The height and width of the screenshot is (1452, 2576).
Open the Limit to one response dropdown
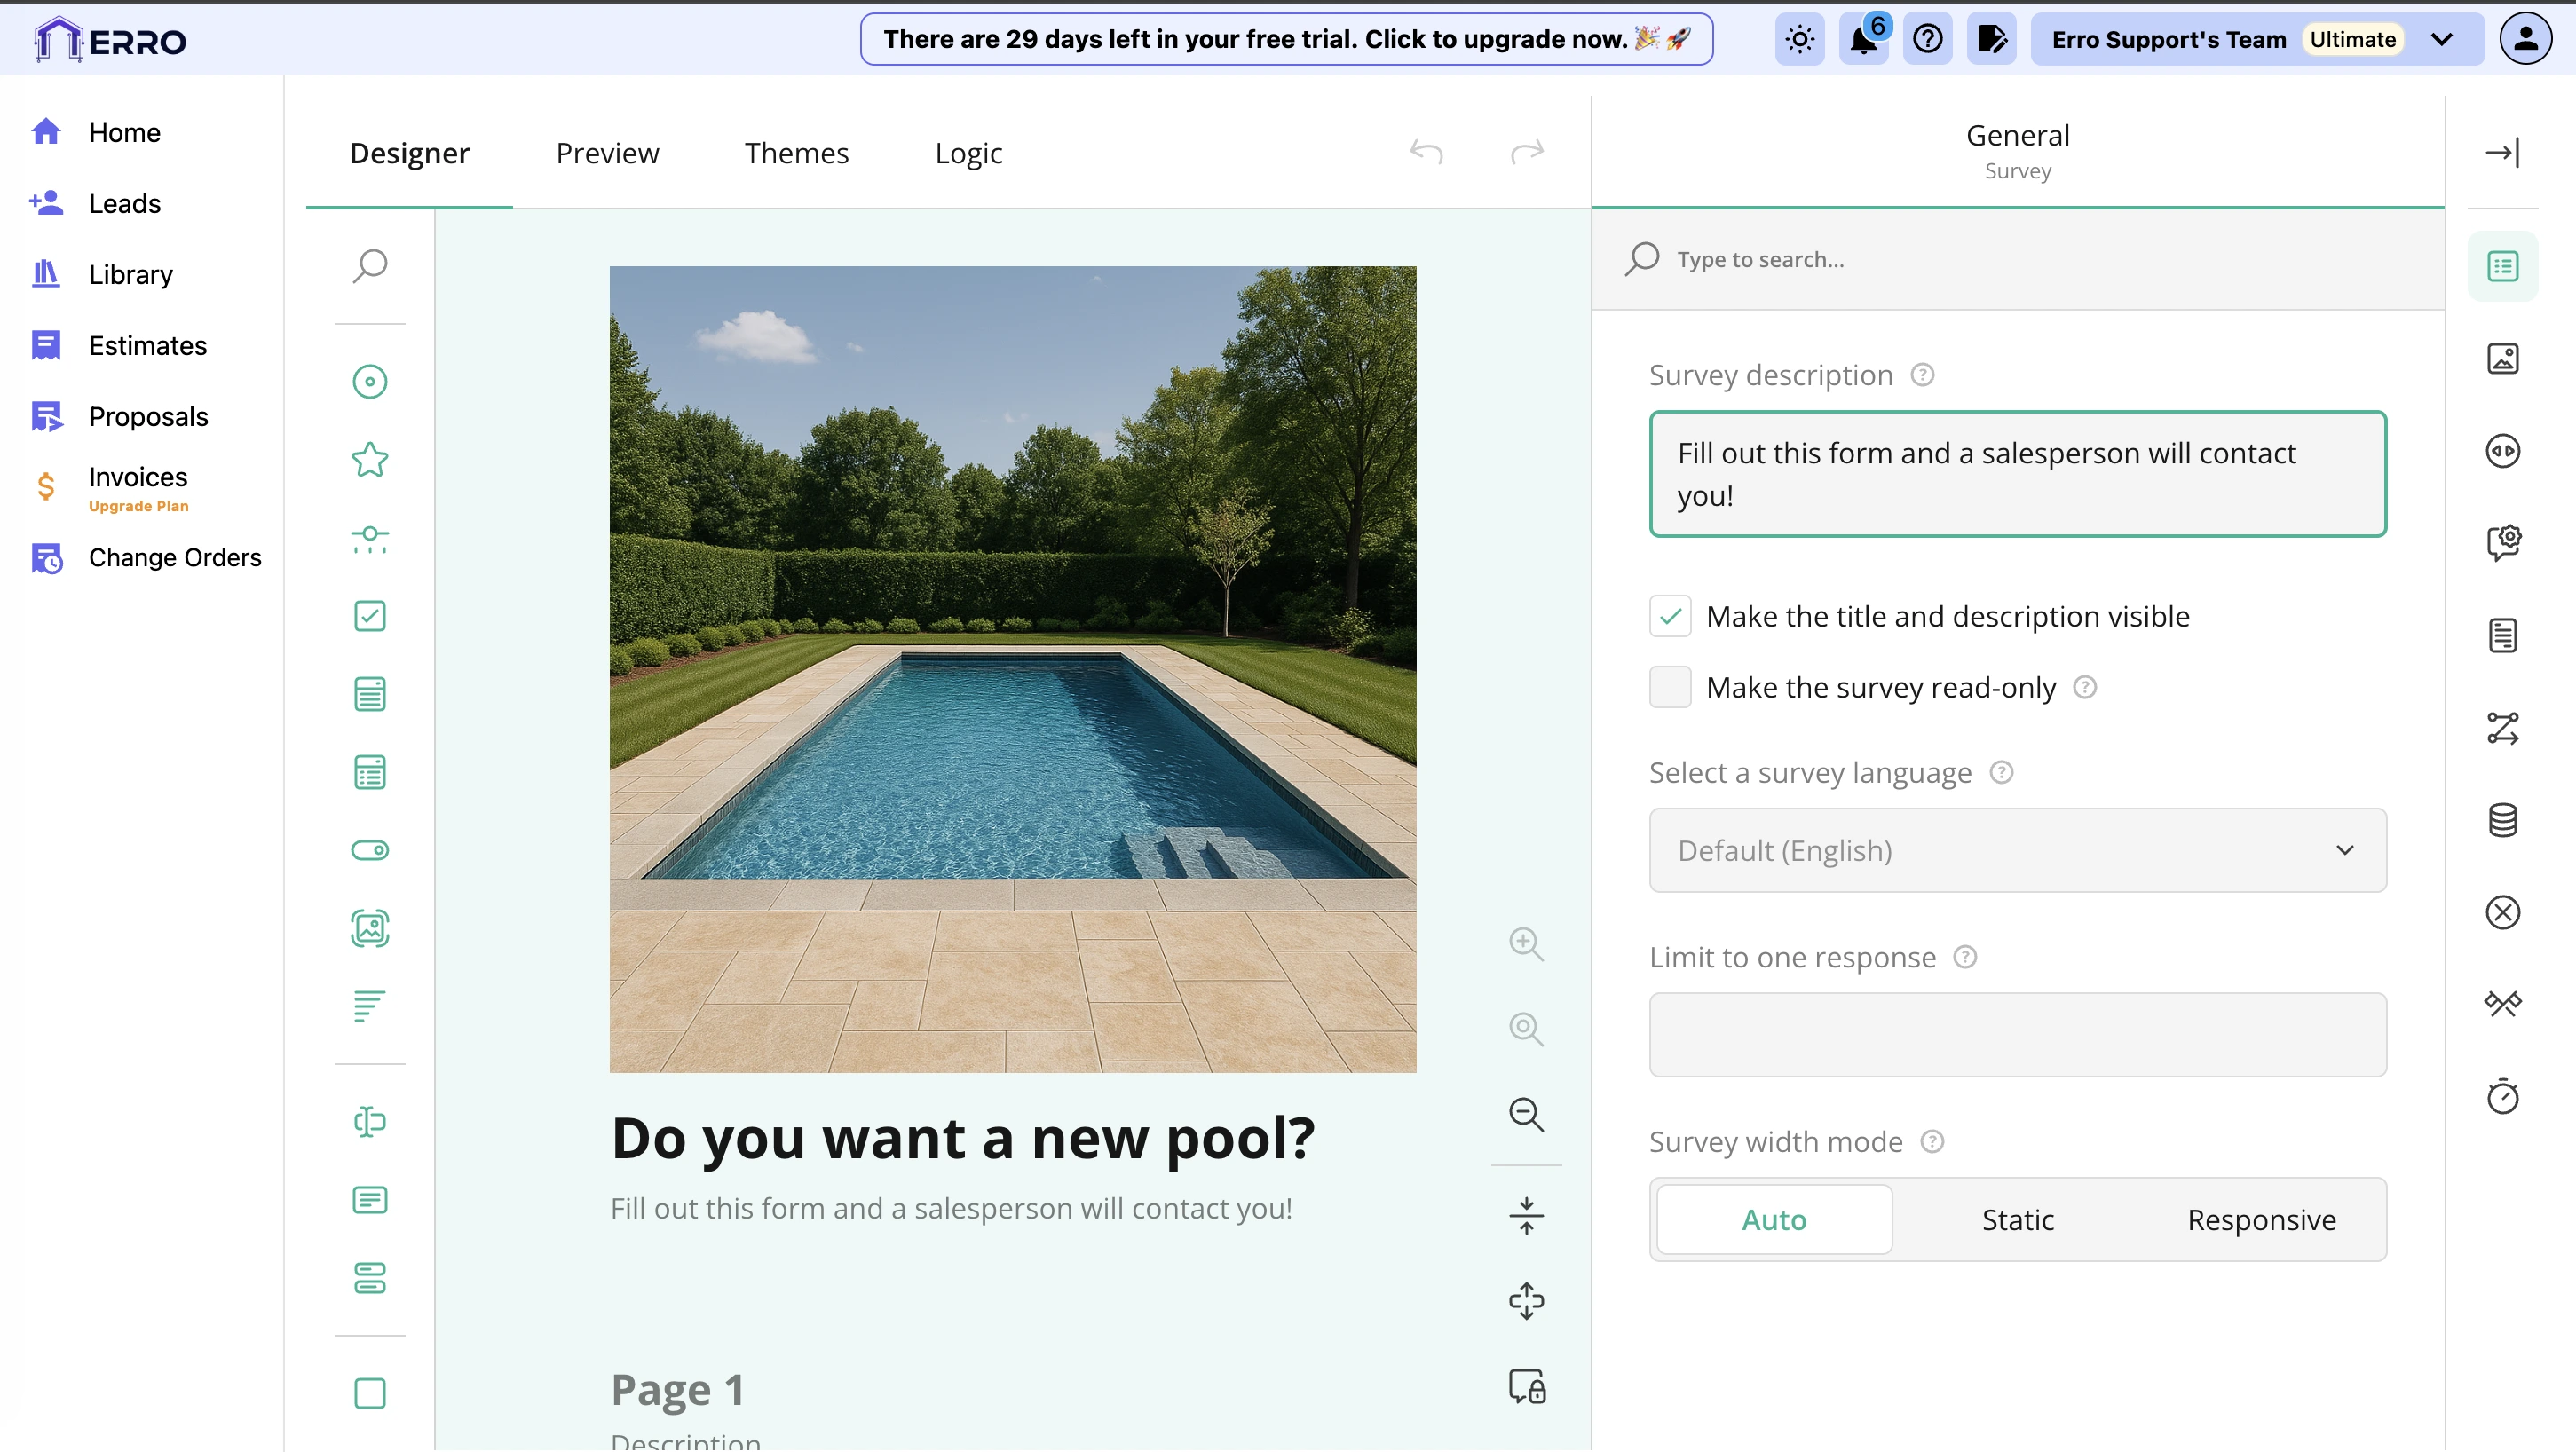click(2017, 1035)
